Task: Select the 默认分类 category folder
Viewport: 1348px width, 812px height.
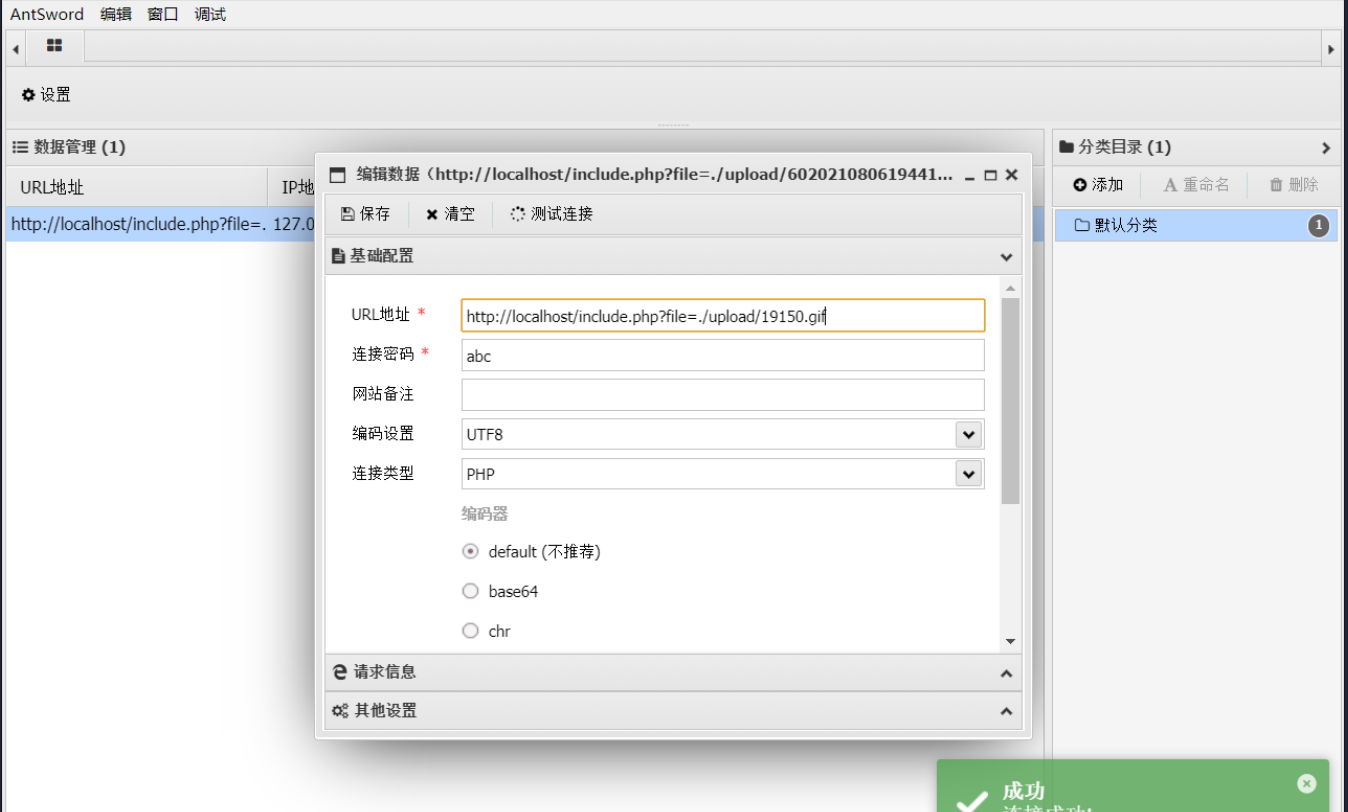Action: pos(1125,226)
